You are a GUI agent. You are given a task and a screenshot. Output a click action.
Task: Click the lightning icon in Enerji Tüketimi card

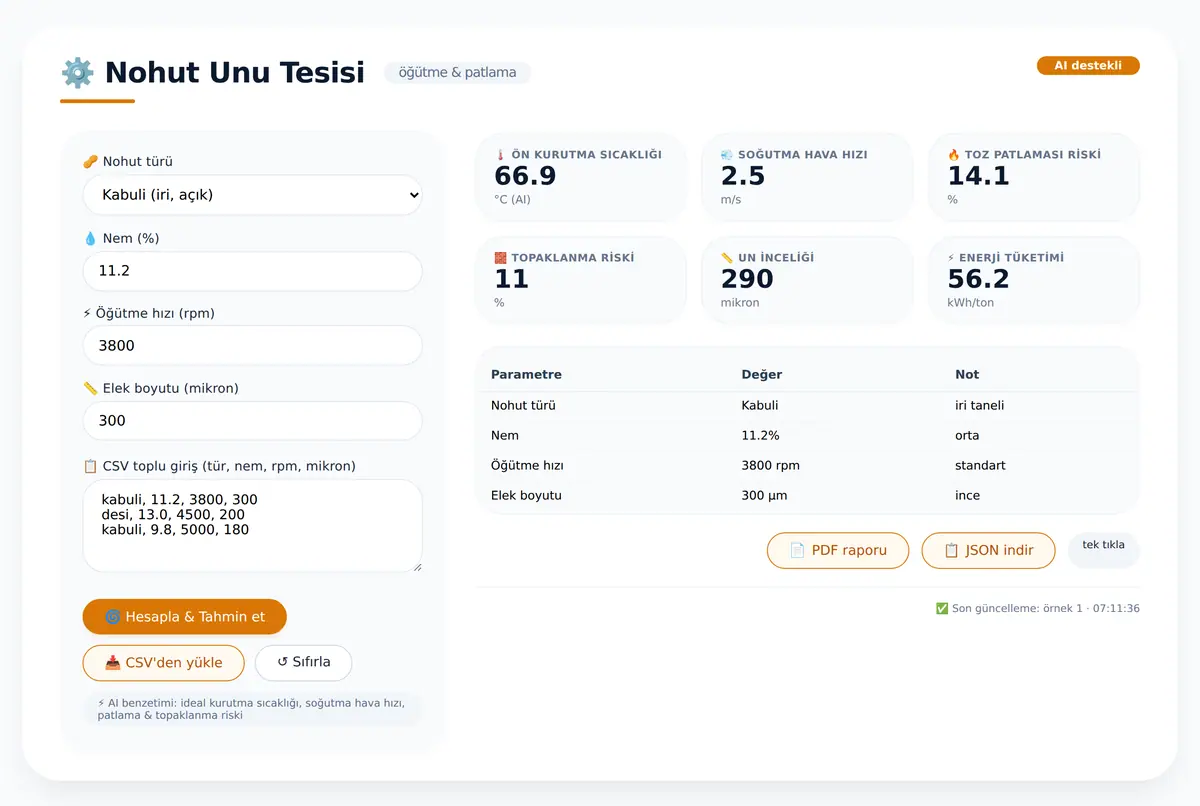(x=951, y=258)
